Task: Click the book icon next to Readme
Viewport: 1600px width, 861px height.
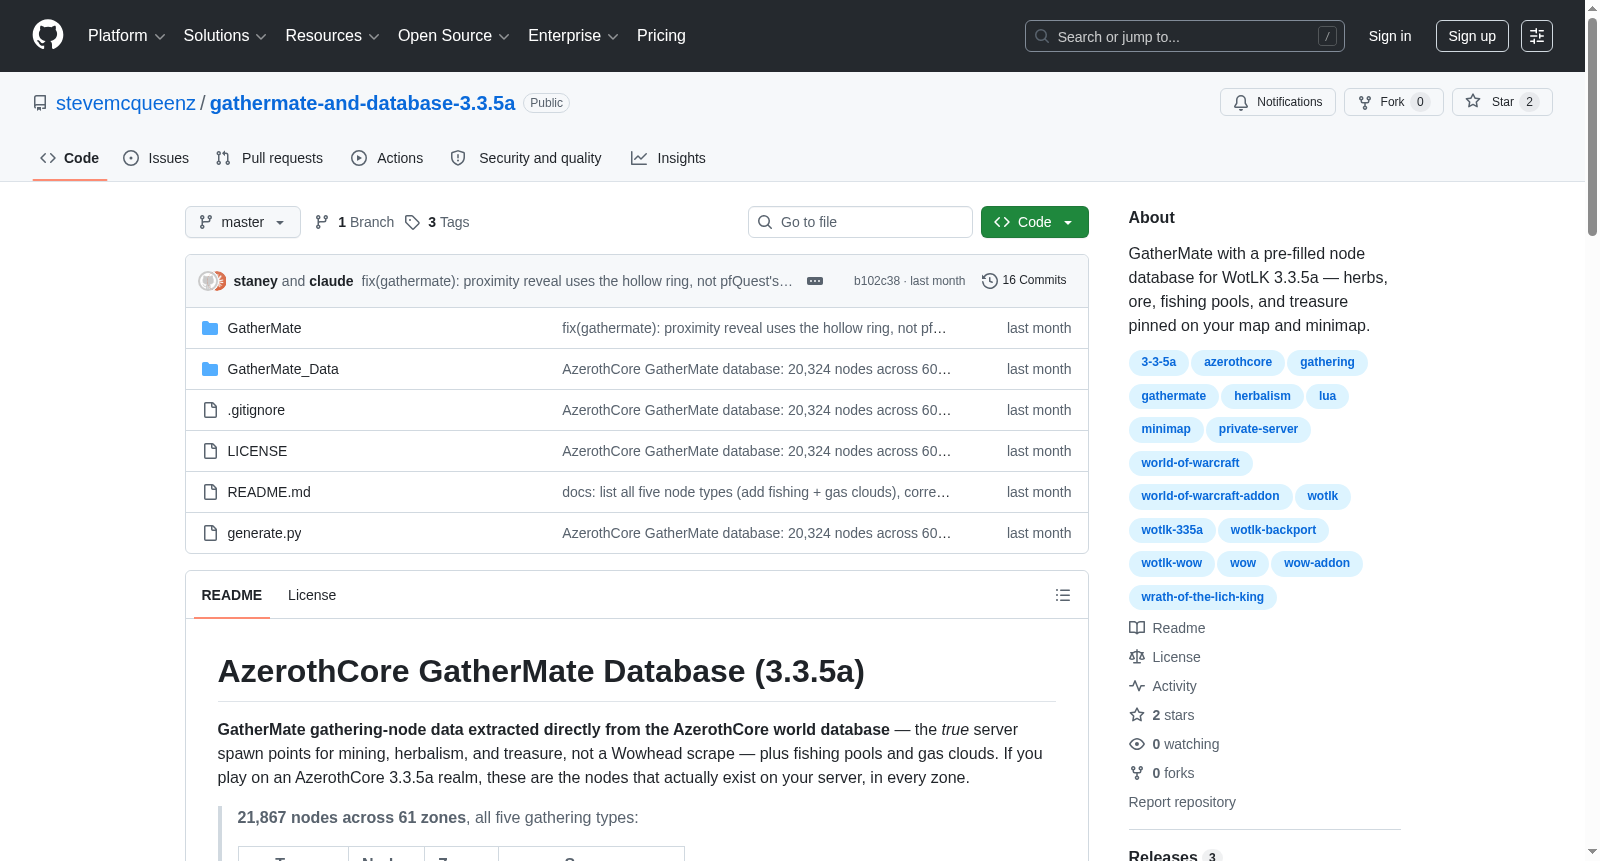Action: point(1137,628)
